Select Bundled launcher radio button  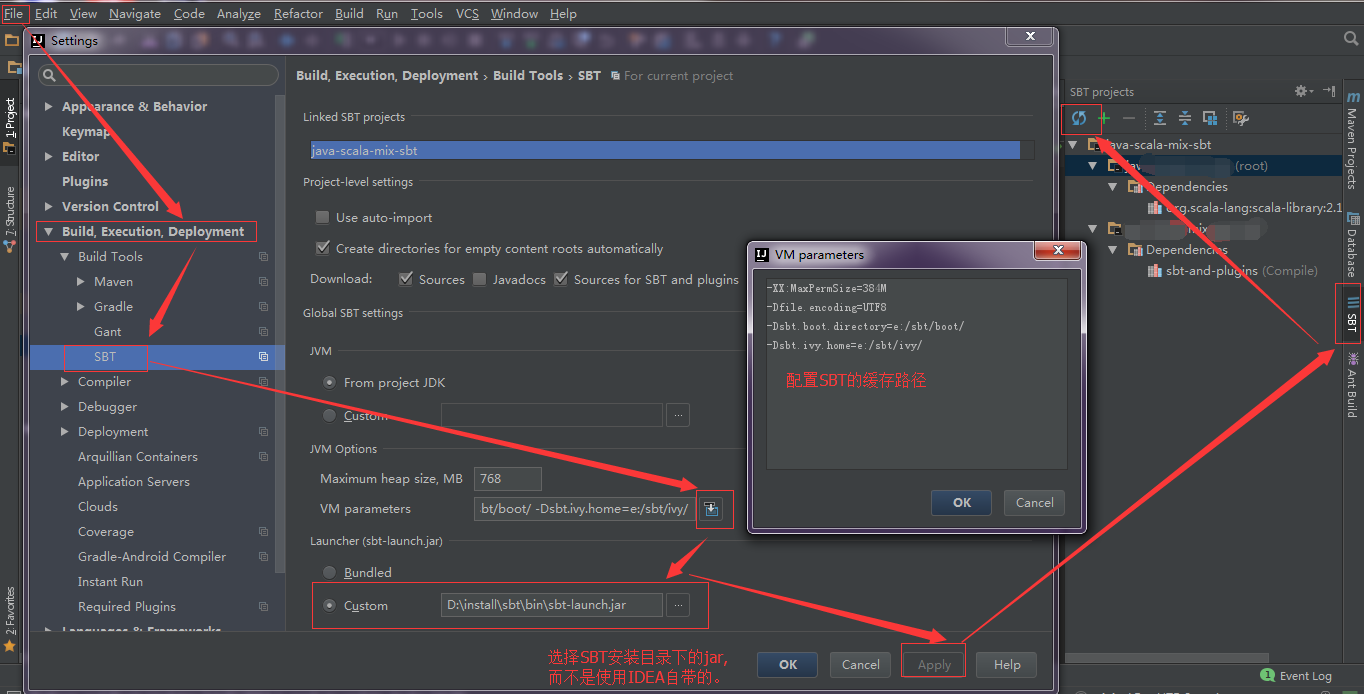click(330, 573)
